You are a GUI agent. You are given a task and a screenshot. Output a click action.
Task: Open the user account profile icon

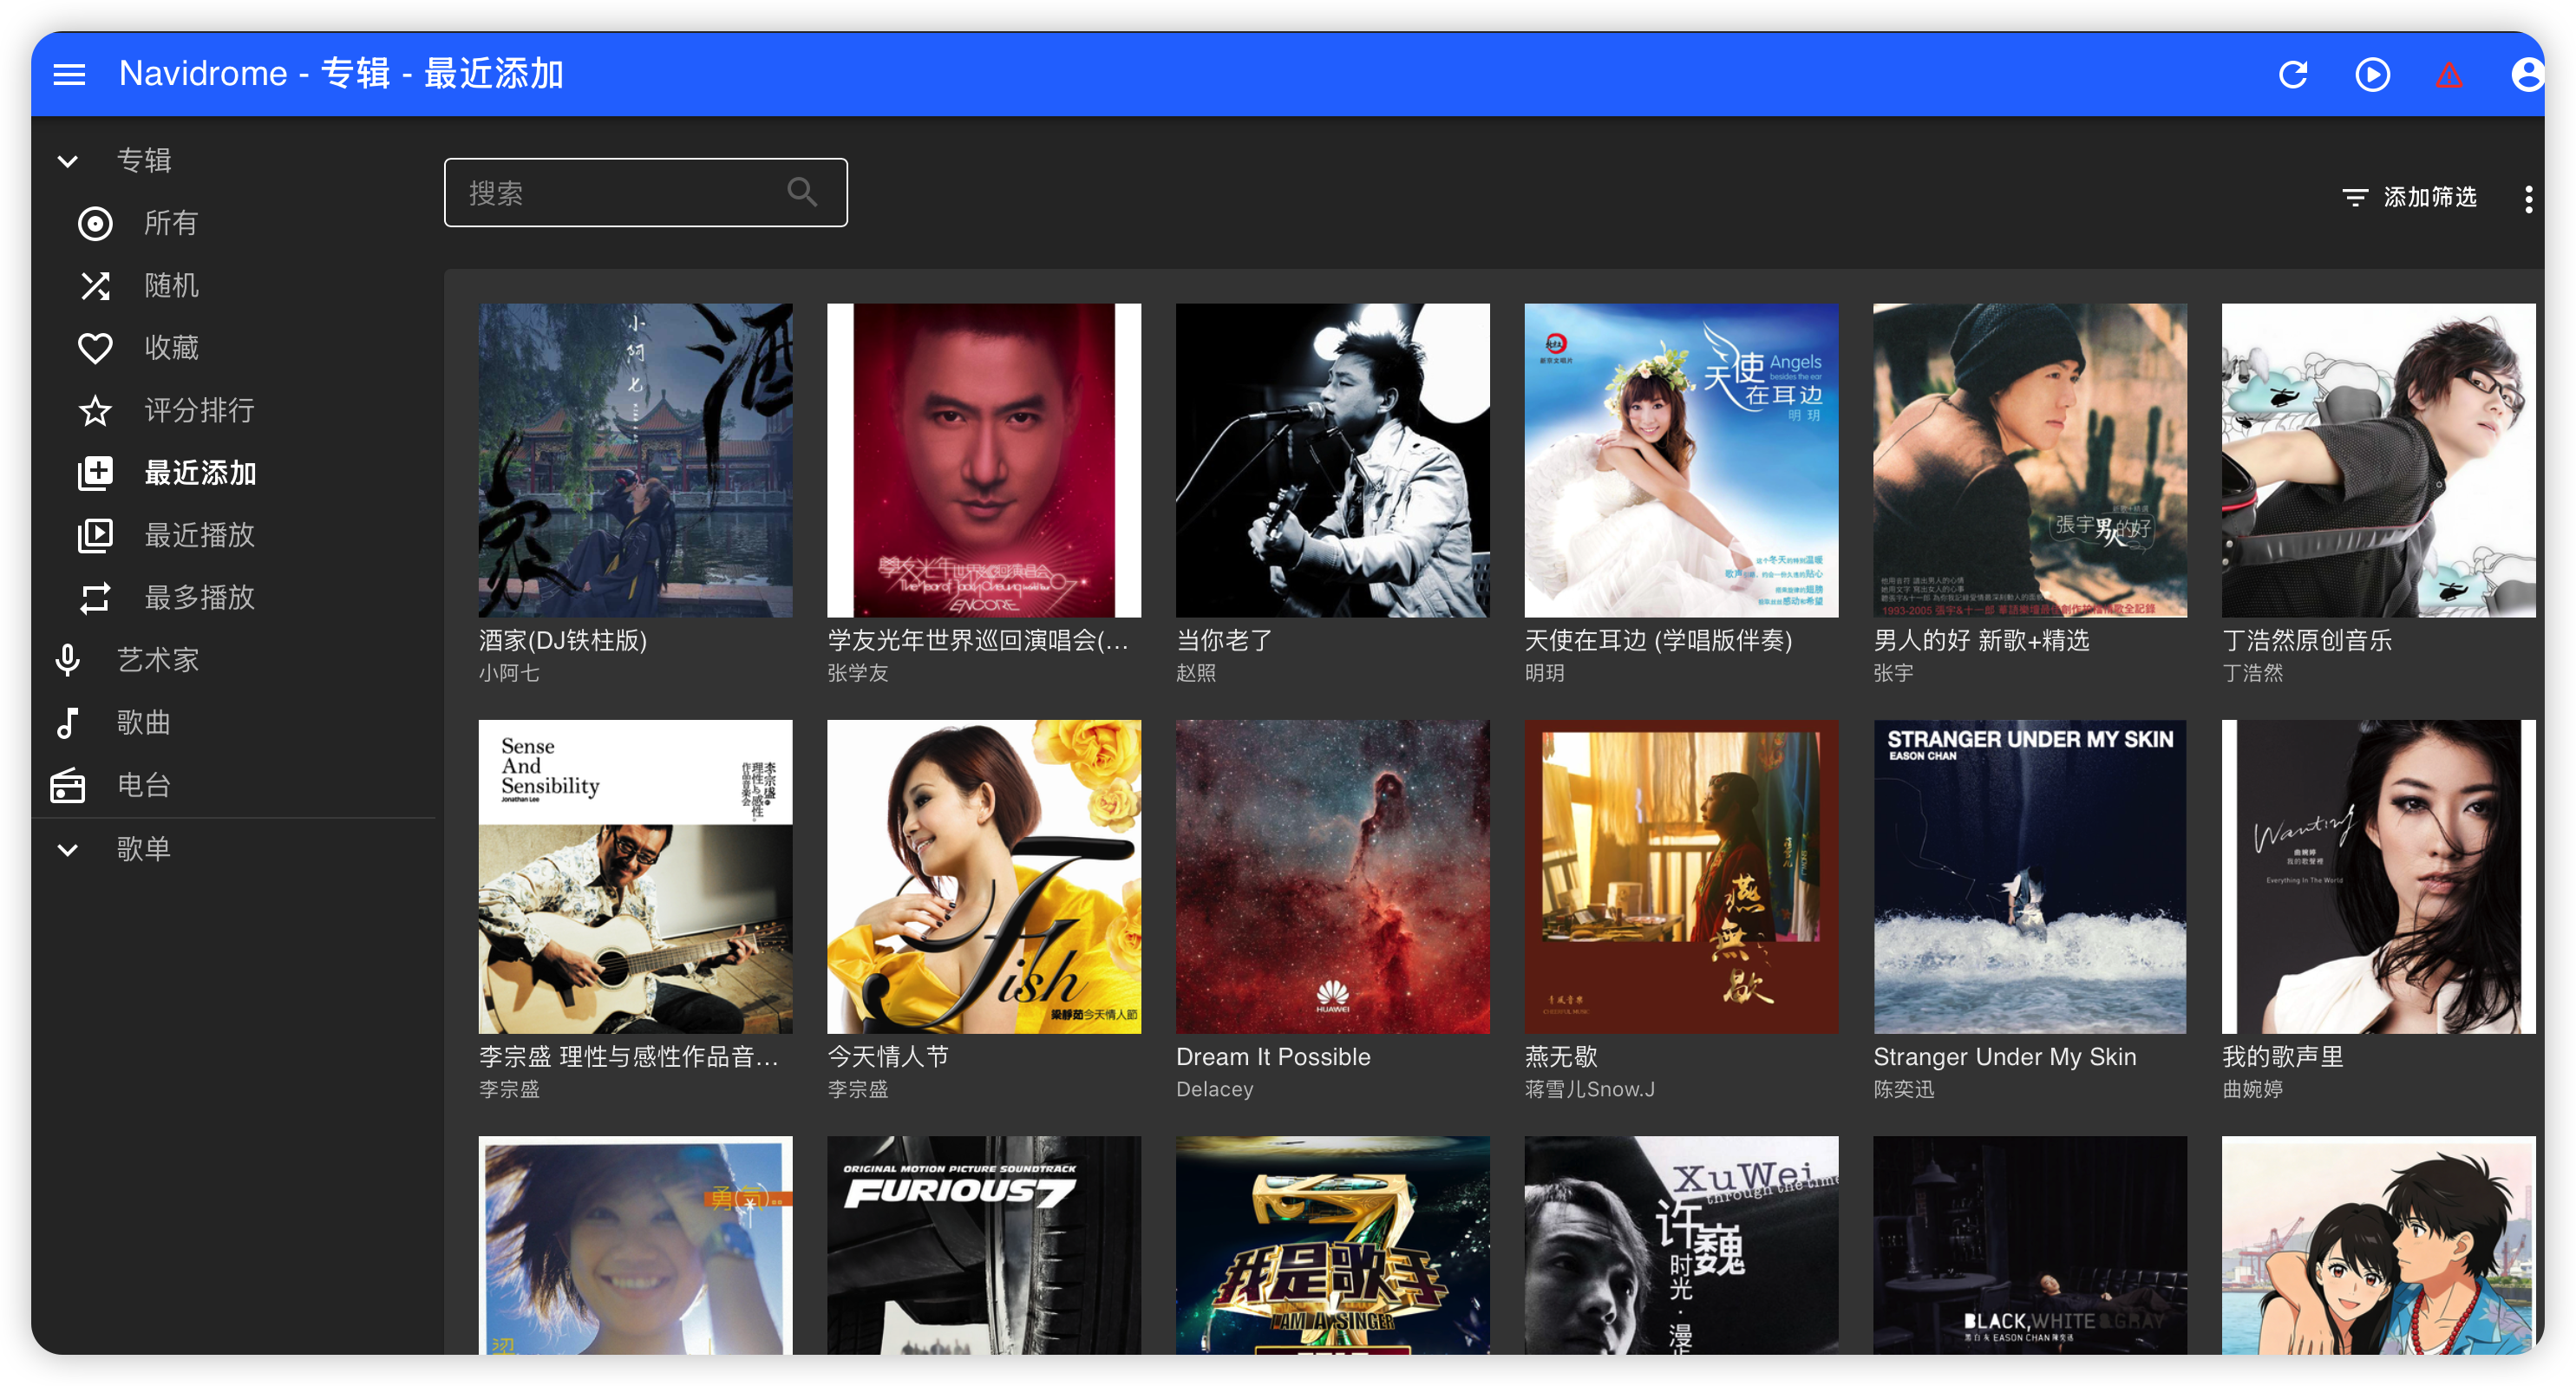pyautogui.click(x=2527, y=74)
